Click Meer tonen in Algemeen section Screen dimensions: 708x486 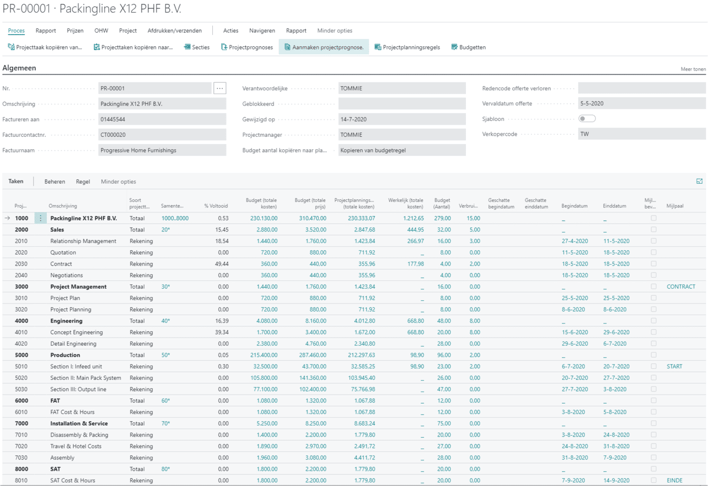click(x=693, y=69)
